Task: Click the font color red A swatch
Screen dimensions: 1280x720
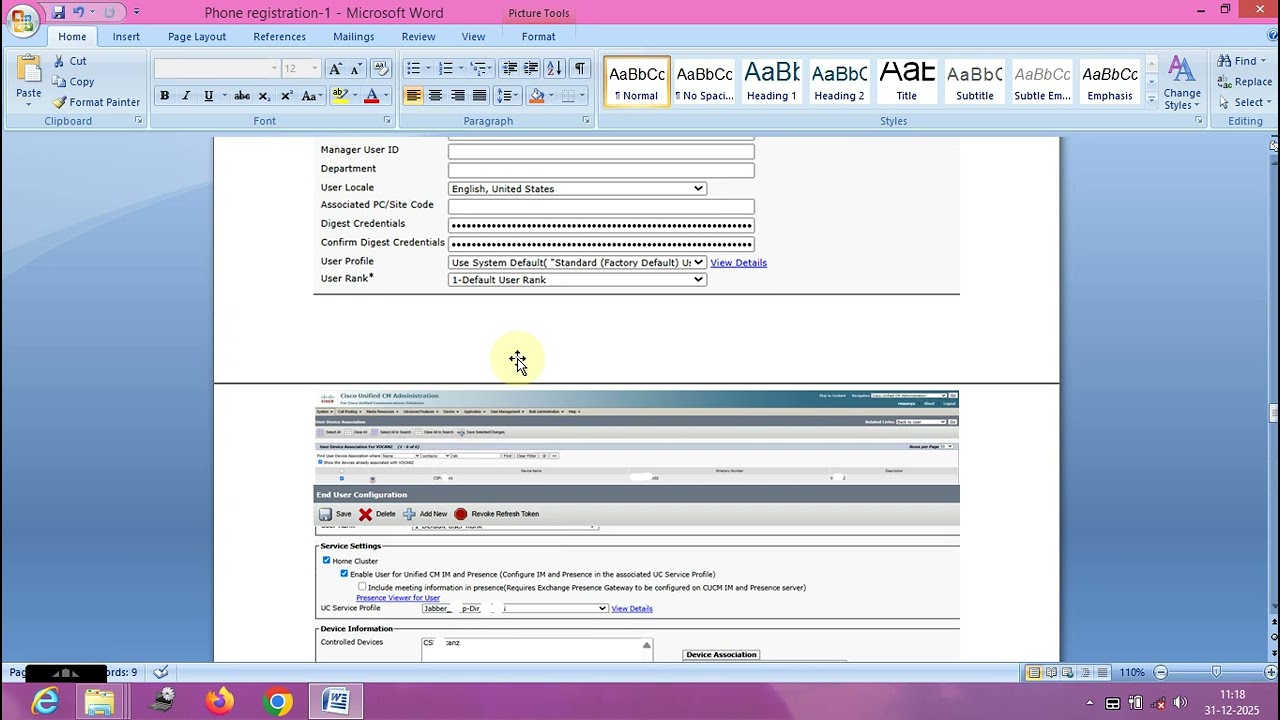Action: pyautogui.click(x=371, y=96)
